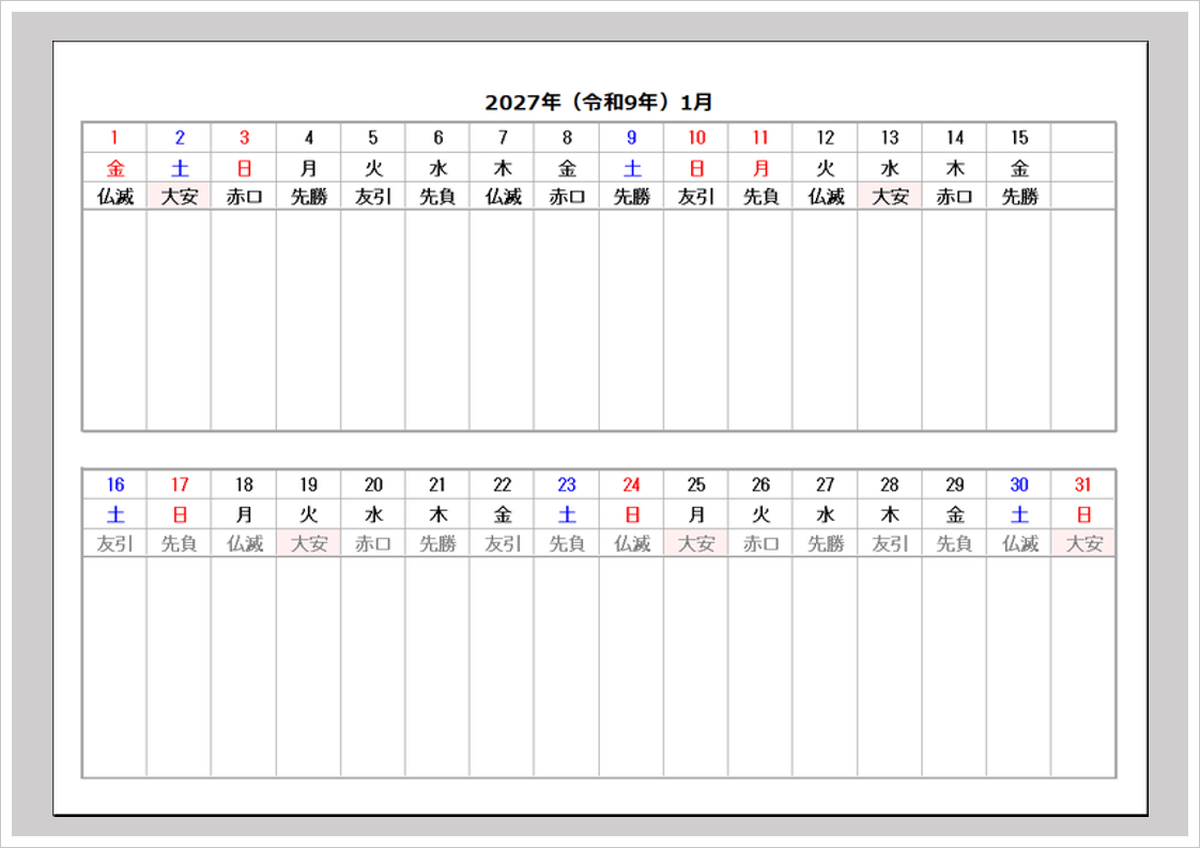Viewport: 1200px width, 848px height.
Task: Select date number 5
Action: (x=373, y=138)
